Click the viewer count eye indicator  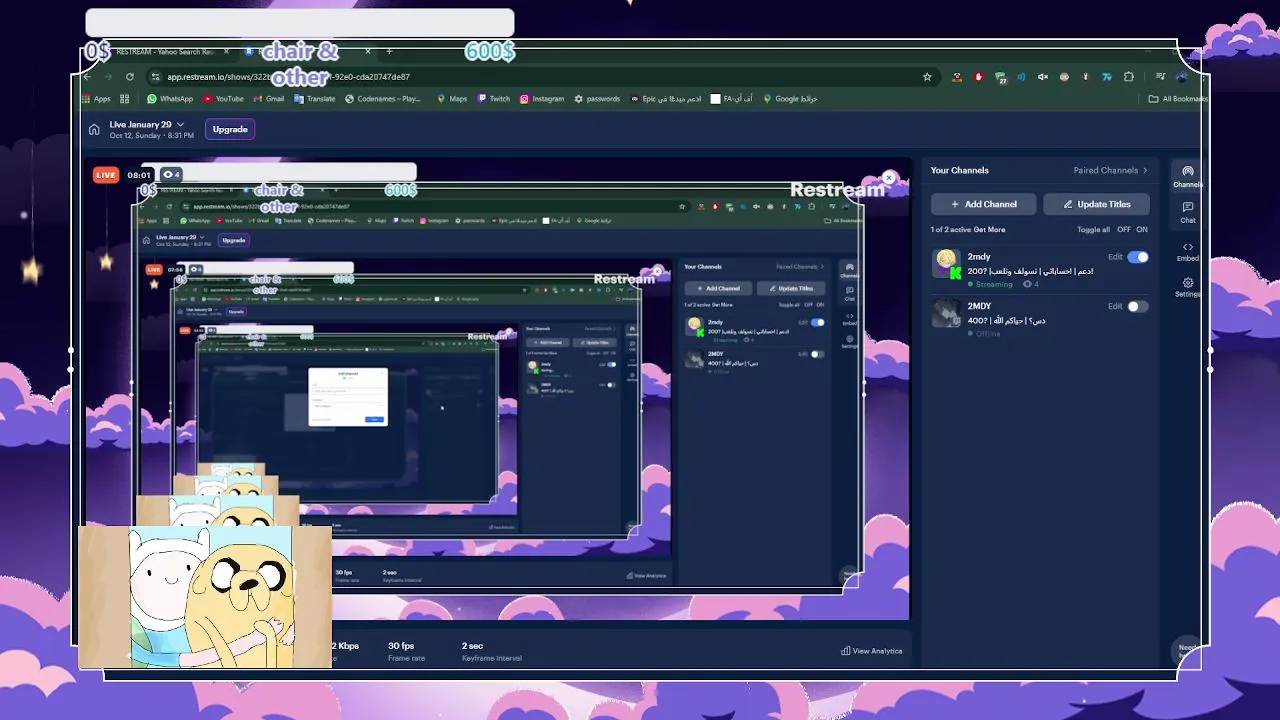tap(171, 174)
